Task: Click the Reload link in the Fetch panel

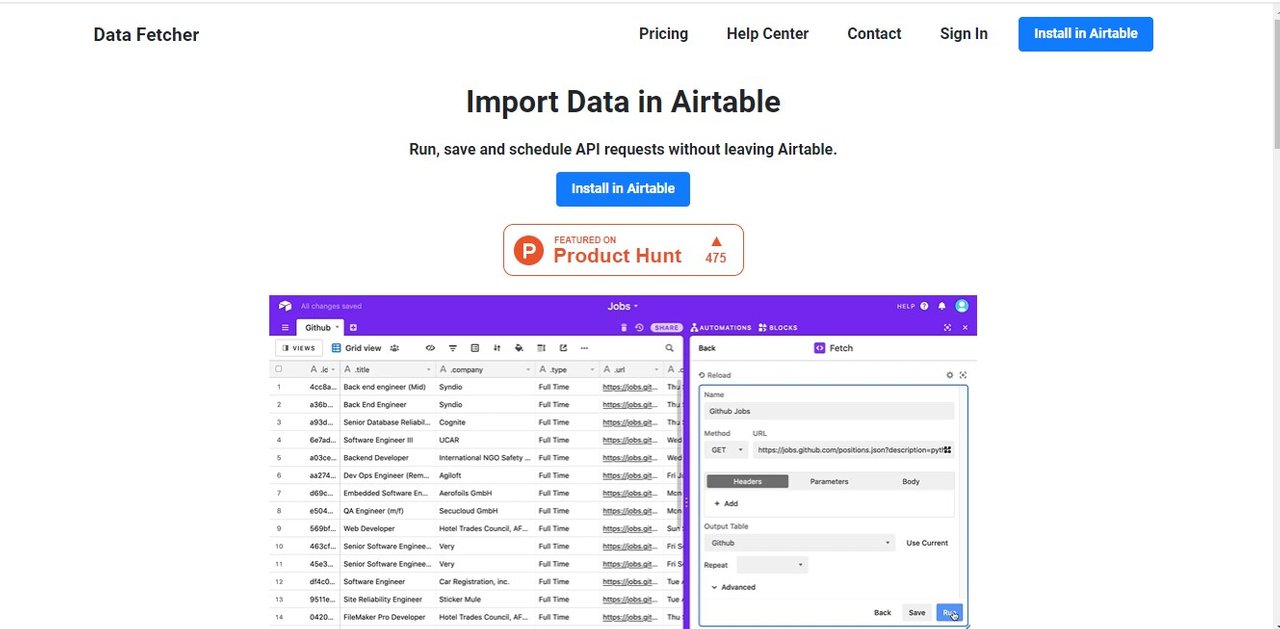Action: point(715,375)
